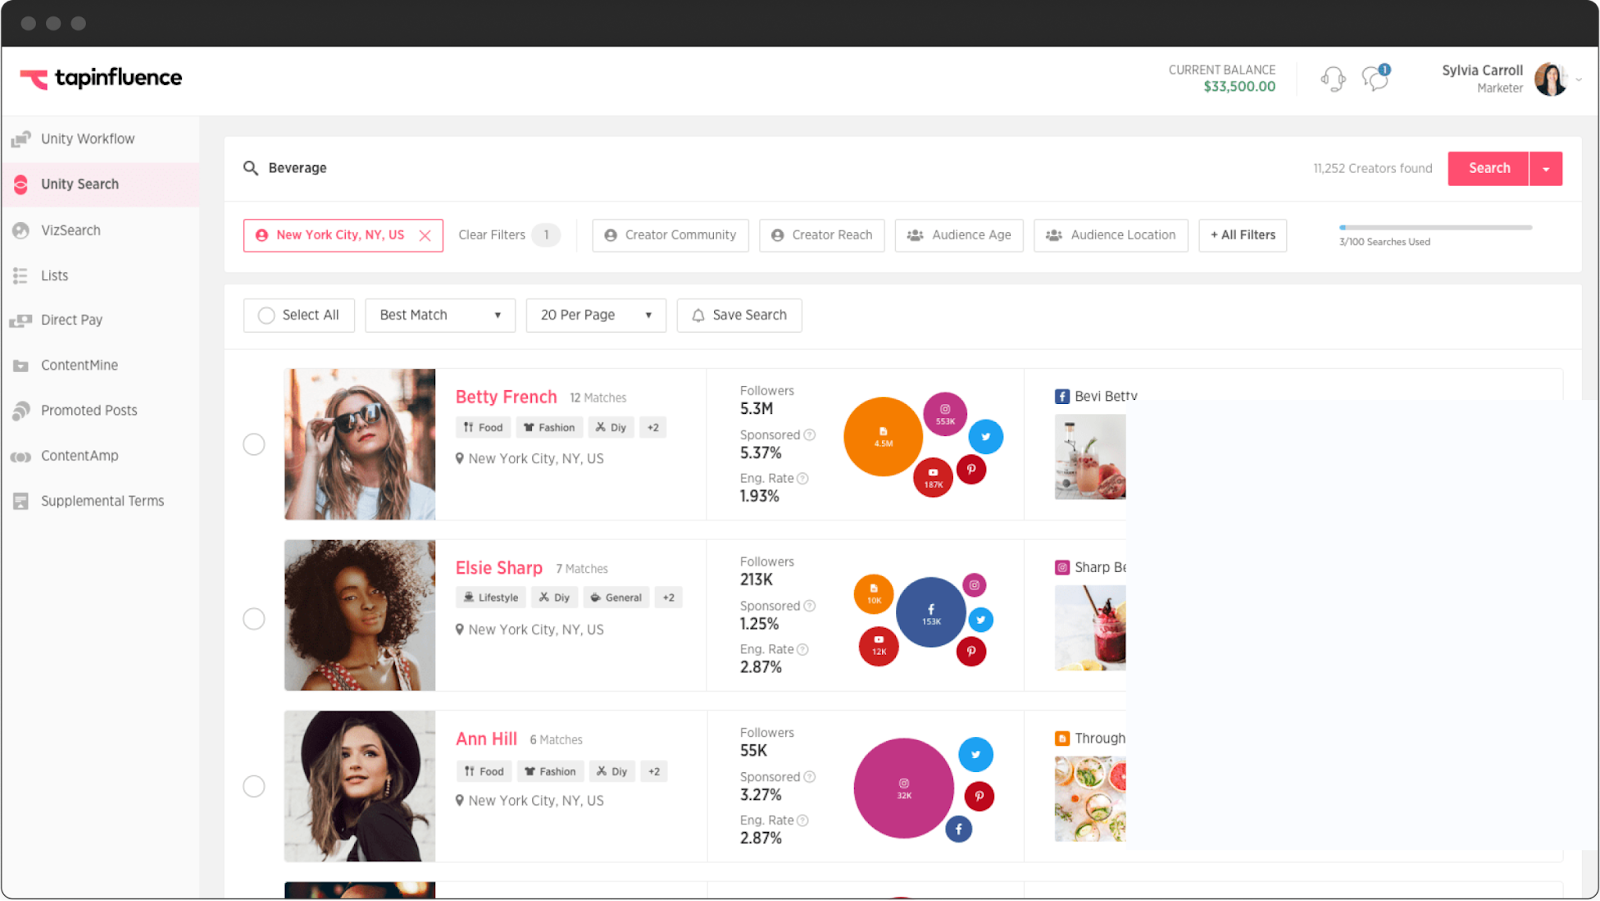Click Ann Hill's Instagram 32K bubble
Screen dimensions: 1600x901
[904, 788]
